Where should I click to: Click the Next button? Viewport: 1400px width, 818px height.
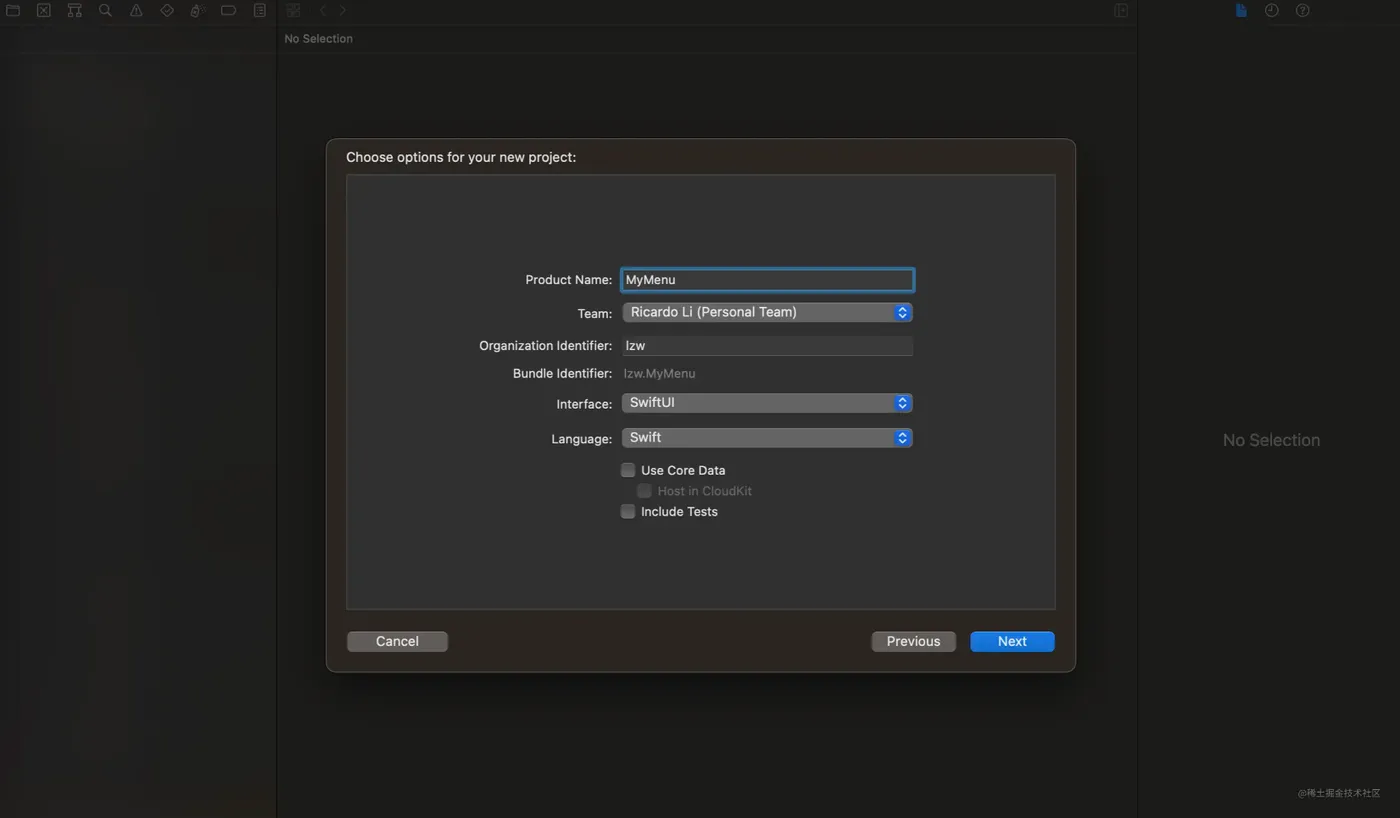point(1012,641)
